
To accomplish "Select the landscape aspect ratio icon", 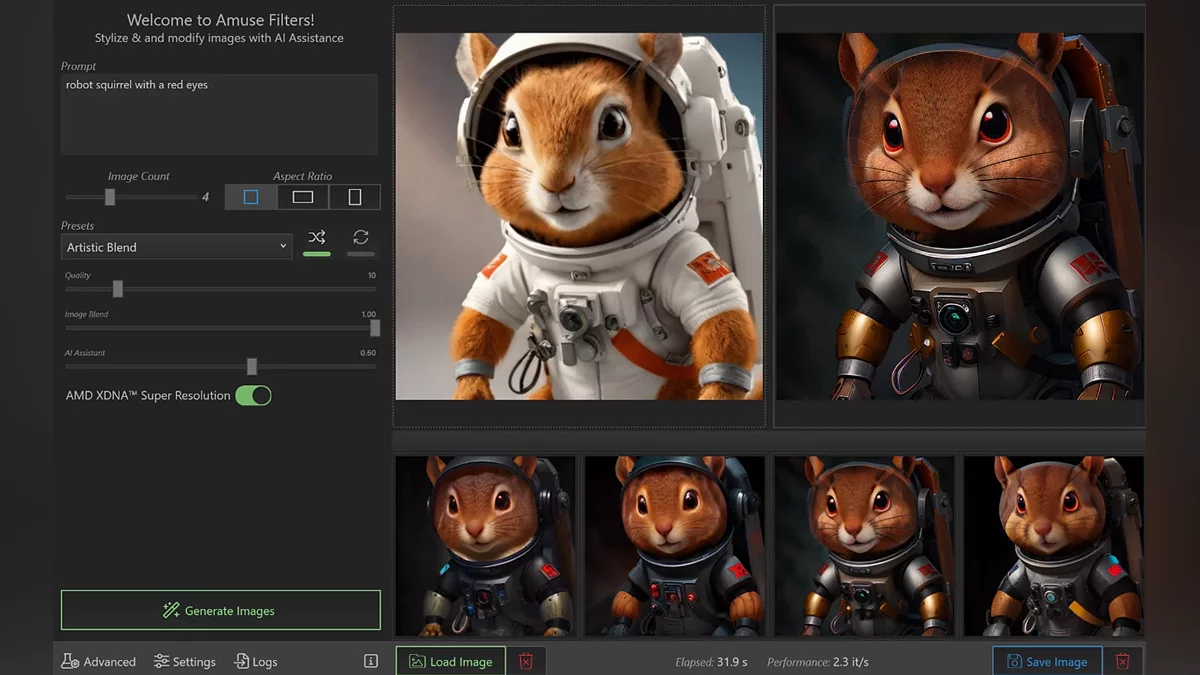I will click(x=303, y=197).
